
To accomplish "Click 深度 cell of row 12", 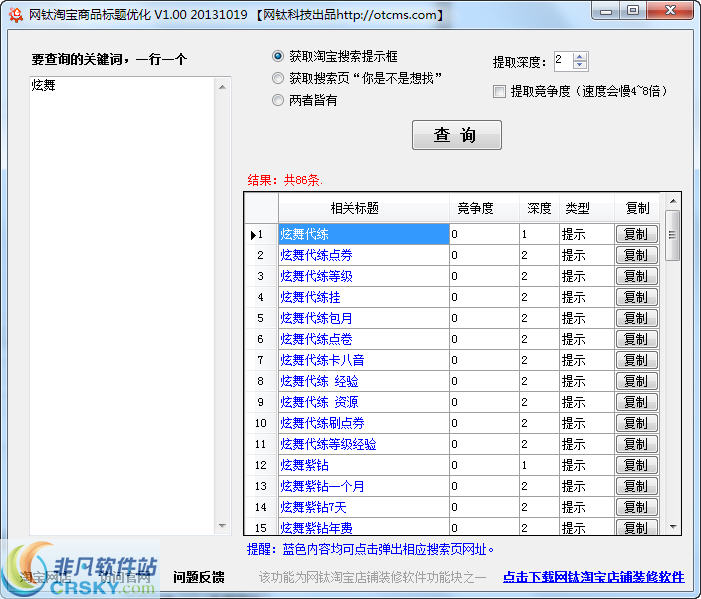I will click(539, 465).
